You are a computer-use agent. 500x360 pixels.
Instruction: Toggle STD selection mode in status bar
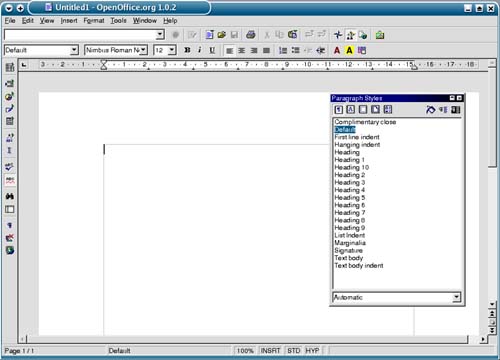pyautogui.click(x=293, y=351)
